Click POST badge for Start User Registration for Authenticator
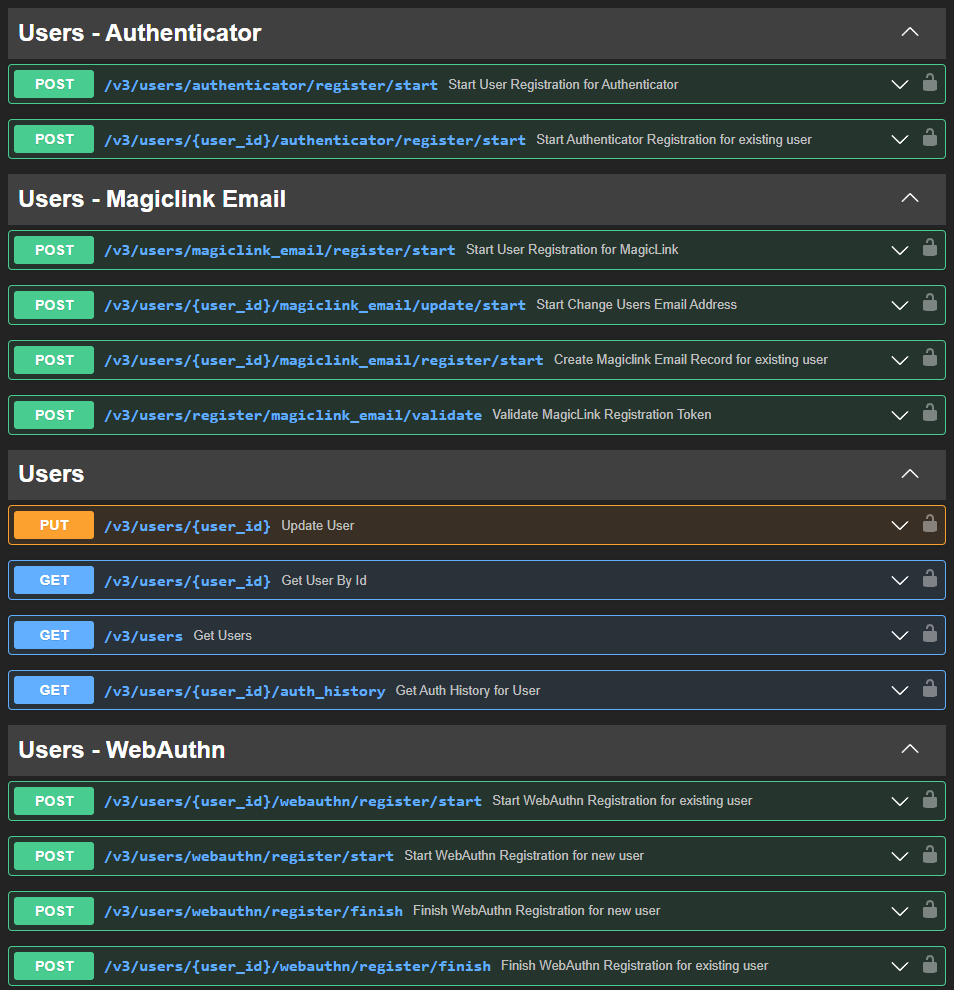954x990 pixels. tap(54, 84)
